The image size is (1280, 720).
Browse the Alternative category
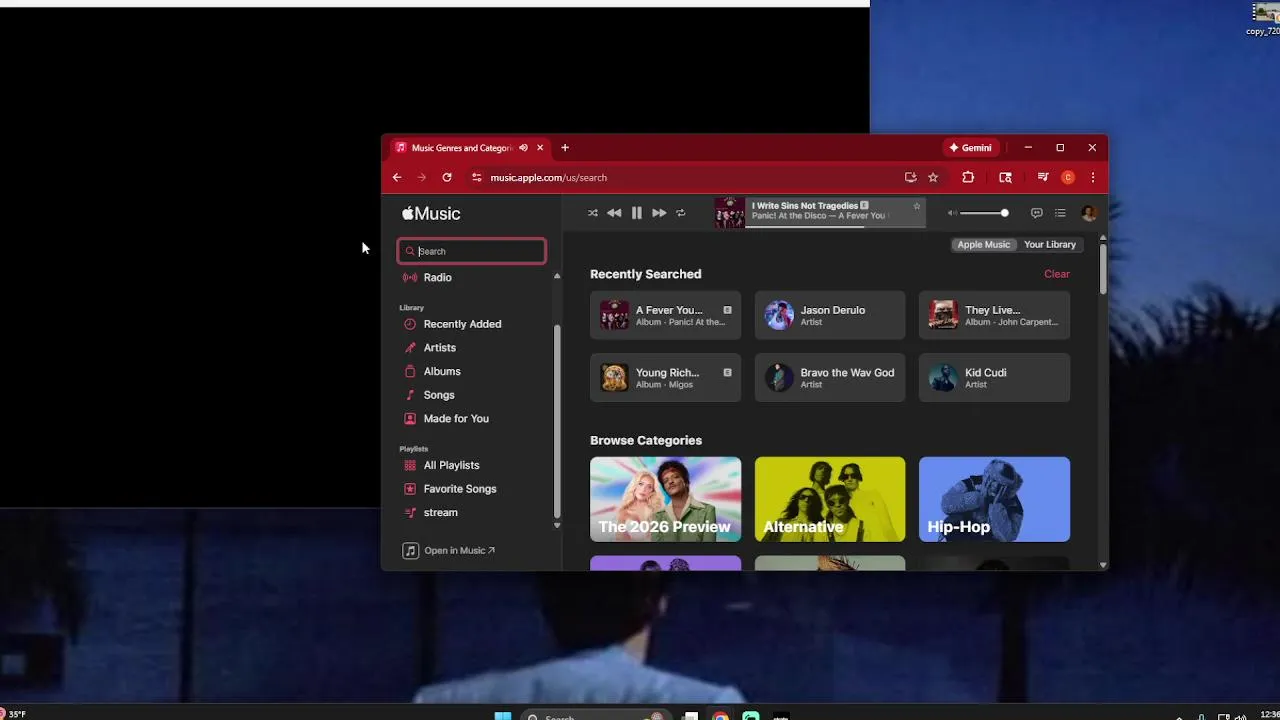point(830,499)
